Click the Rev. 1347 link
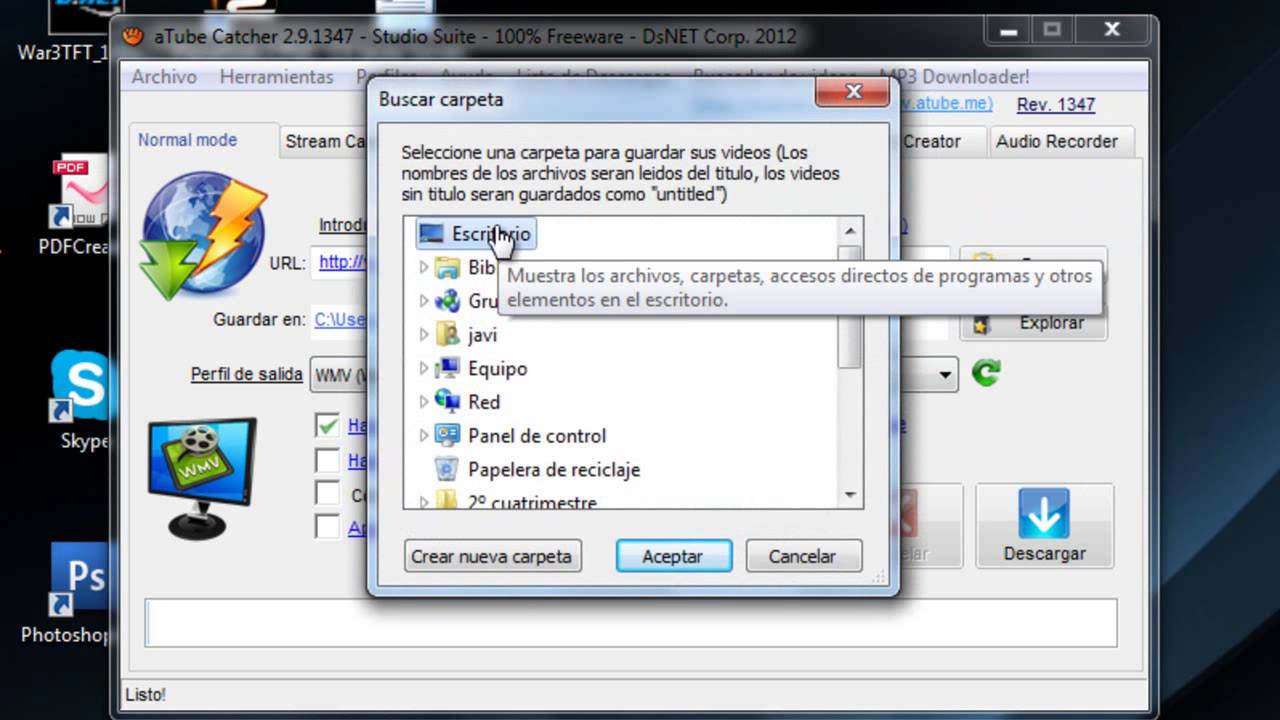Viewport: 1280px width, 720px height. click(x=1056, y=104)
